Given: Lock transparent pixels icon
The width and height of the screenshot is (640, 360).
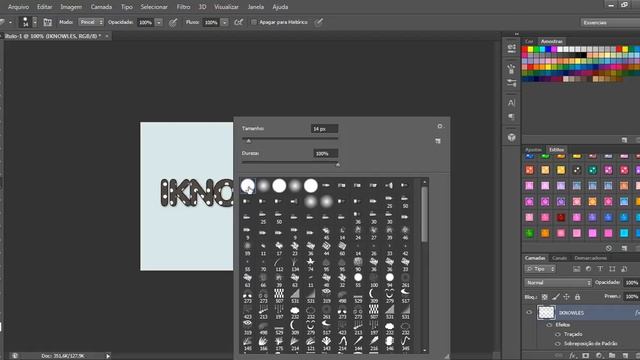Looking at the screenshot, I should 544,297.
